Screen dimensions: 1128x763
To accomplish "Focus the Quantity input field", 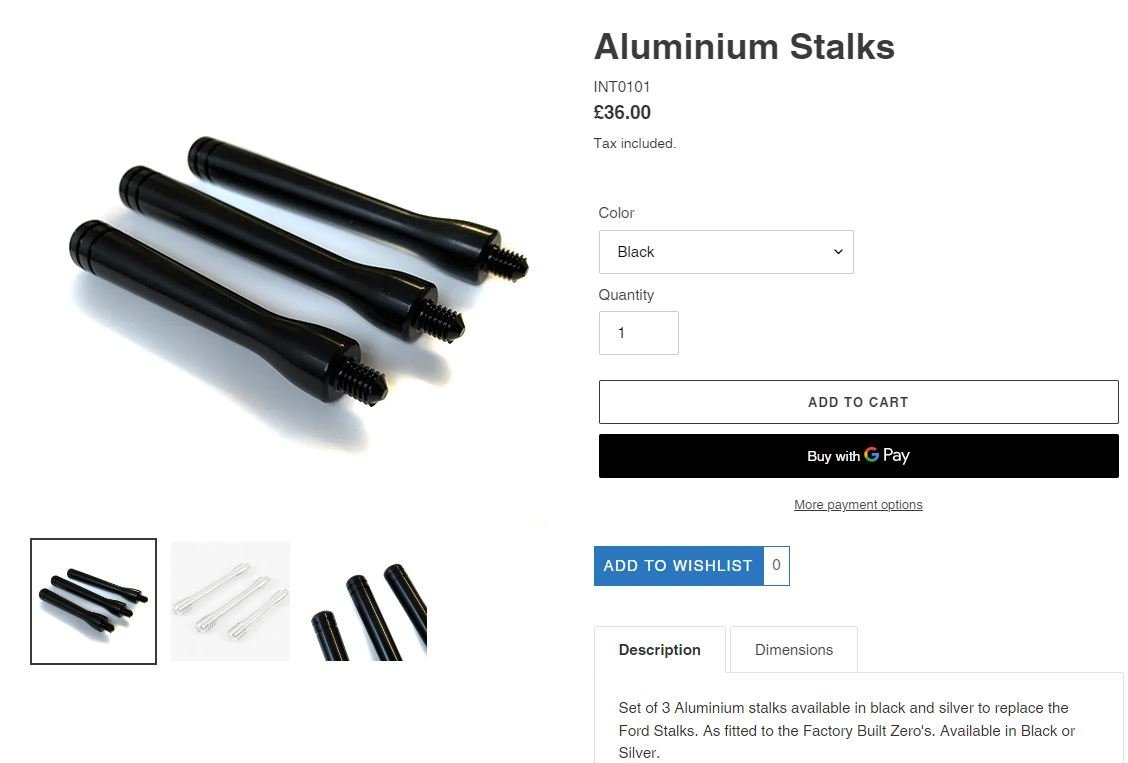I will 639,333.
